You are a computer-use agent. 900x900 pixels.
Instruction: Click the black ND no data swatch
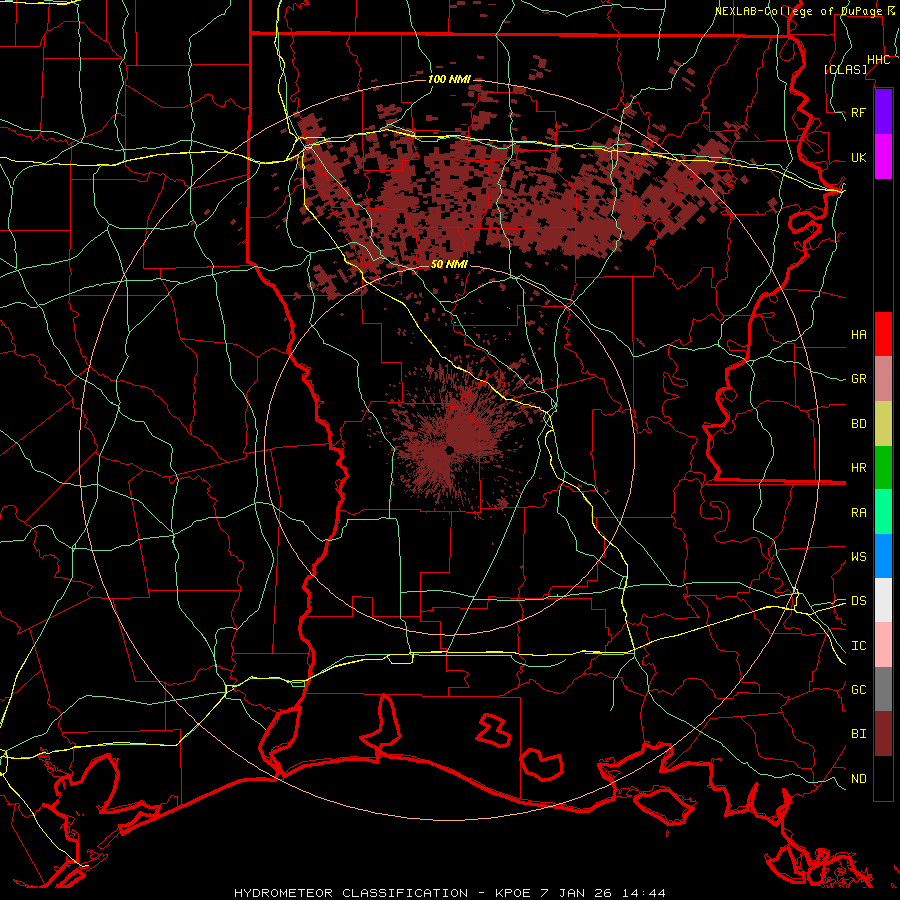[883, 778]
